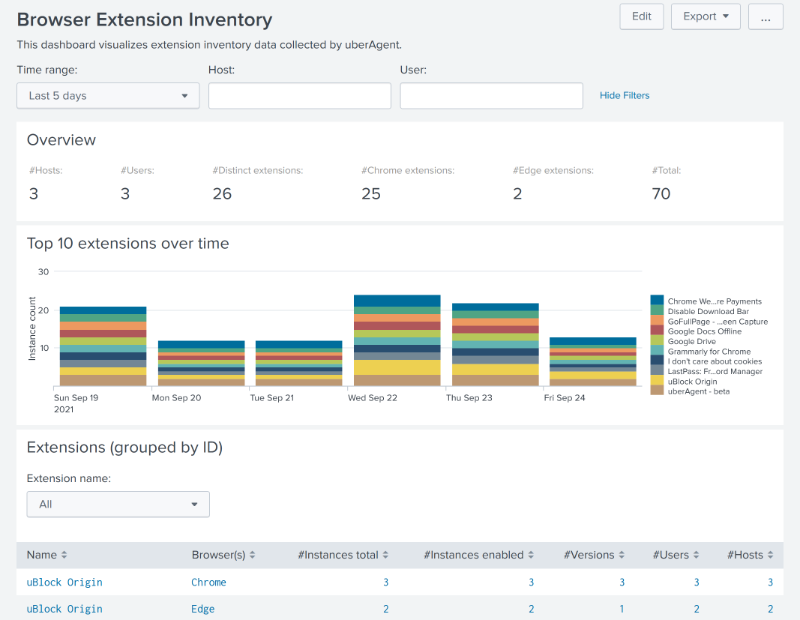Click the Hide Filters link
800x620 pixels.
624,96
